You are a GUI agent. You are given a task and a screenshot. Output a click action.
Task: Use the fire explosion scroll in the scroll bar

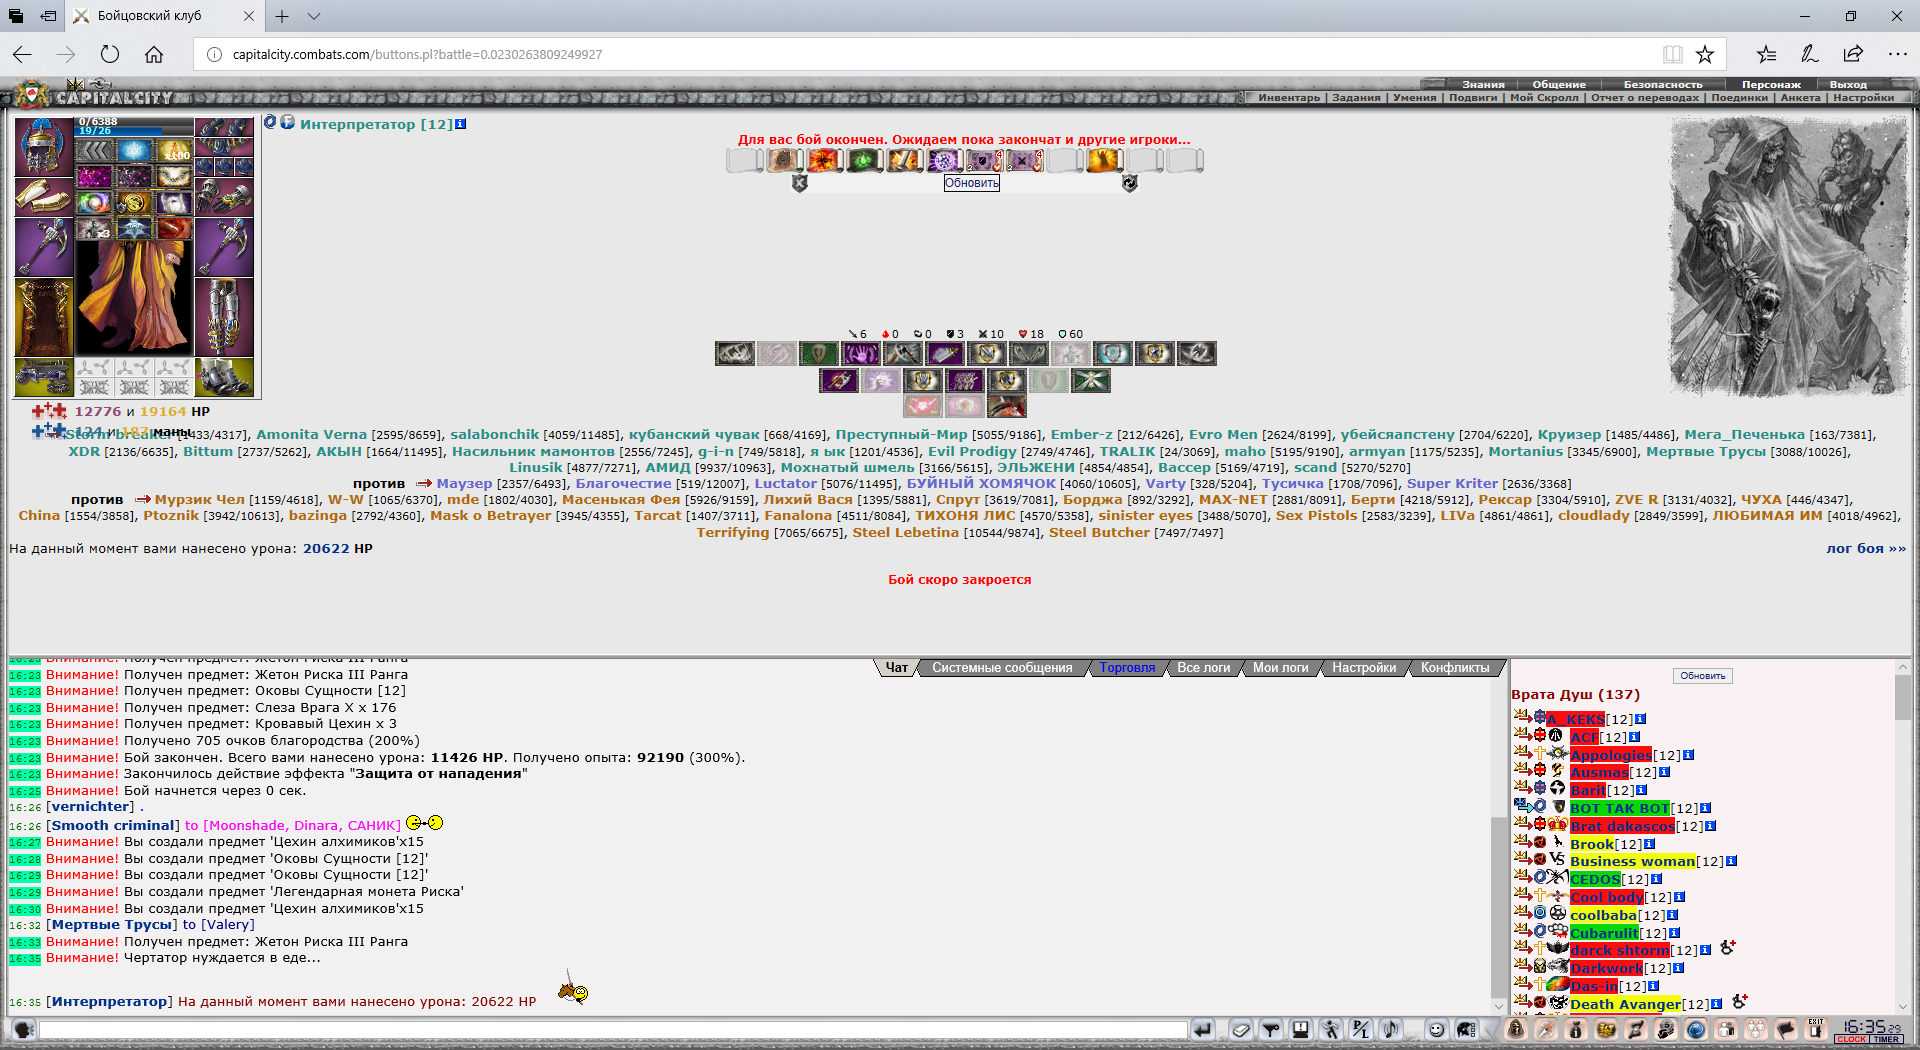825,160
